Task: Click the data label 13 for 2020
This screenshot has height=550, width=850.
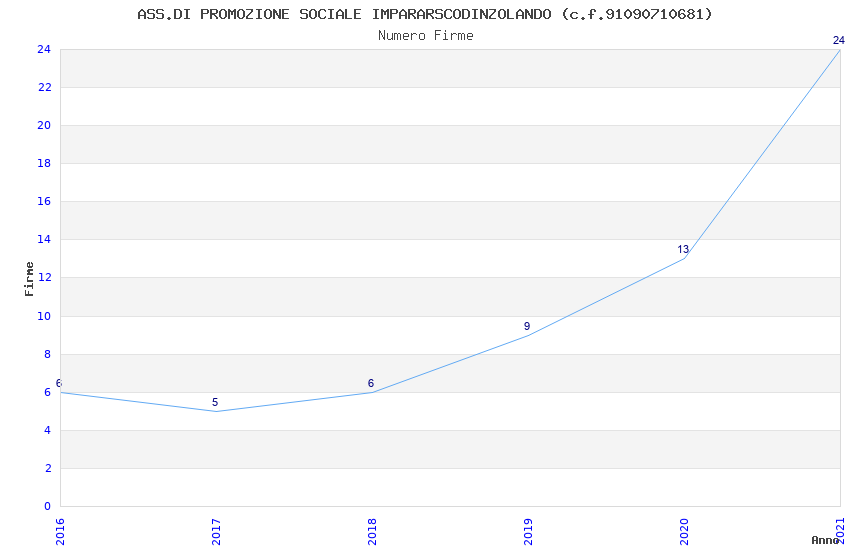Action: coord(683,249)
